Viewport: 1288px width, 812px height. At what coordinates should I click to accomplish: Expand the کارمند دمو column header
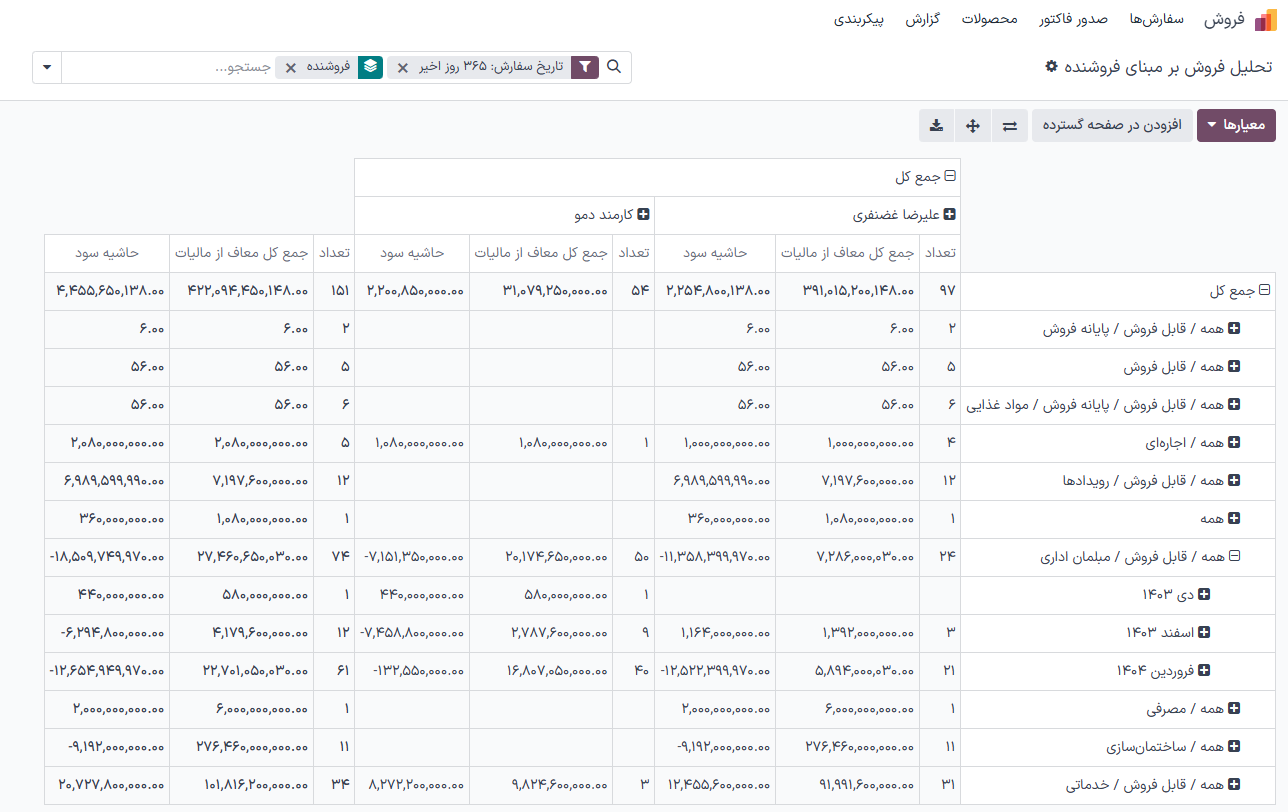pyautogui.click(x=644, y=214)
